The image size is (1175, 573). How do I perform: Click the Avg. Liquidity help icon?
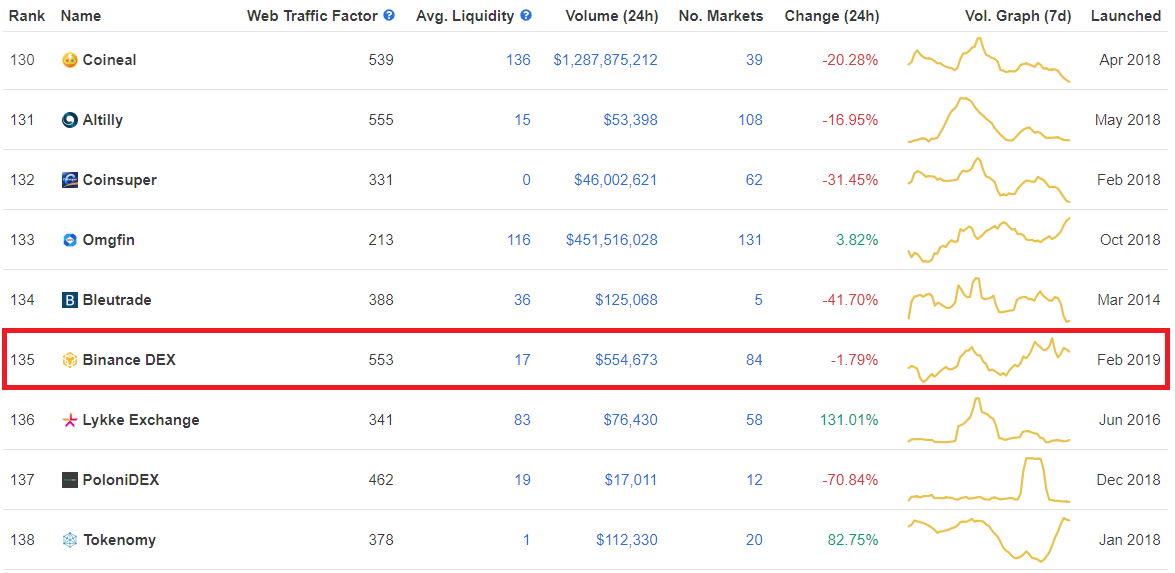[x=526, y=15]
